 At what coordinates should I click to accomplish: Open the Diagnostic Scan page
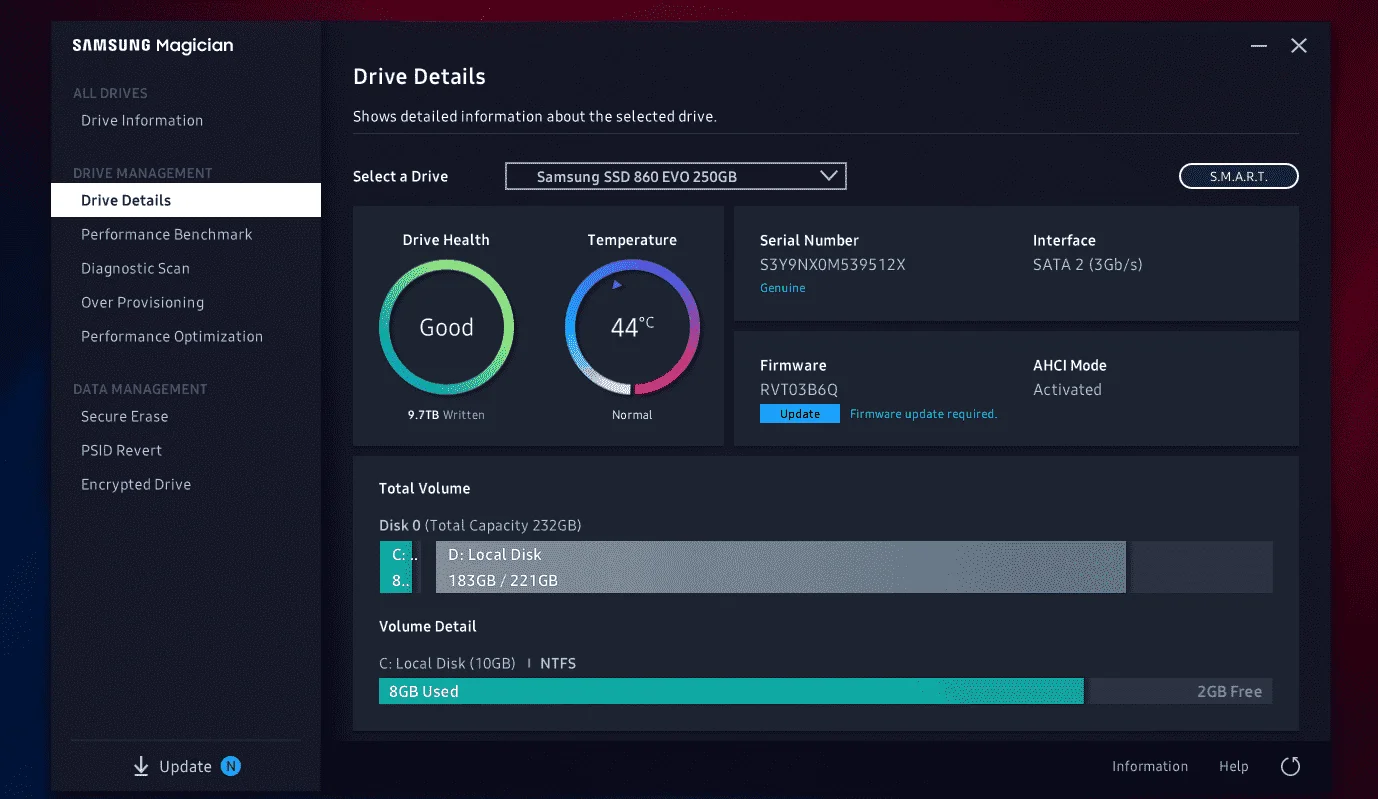(135, 269)
